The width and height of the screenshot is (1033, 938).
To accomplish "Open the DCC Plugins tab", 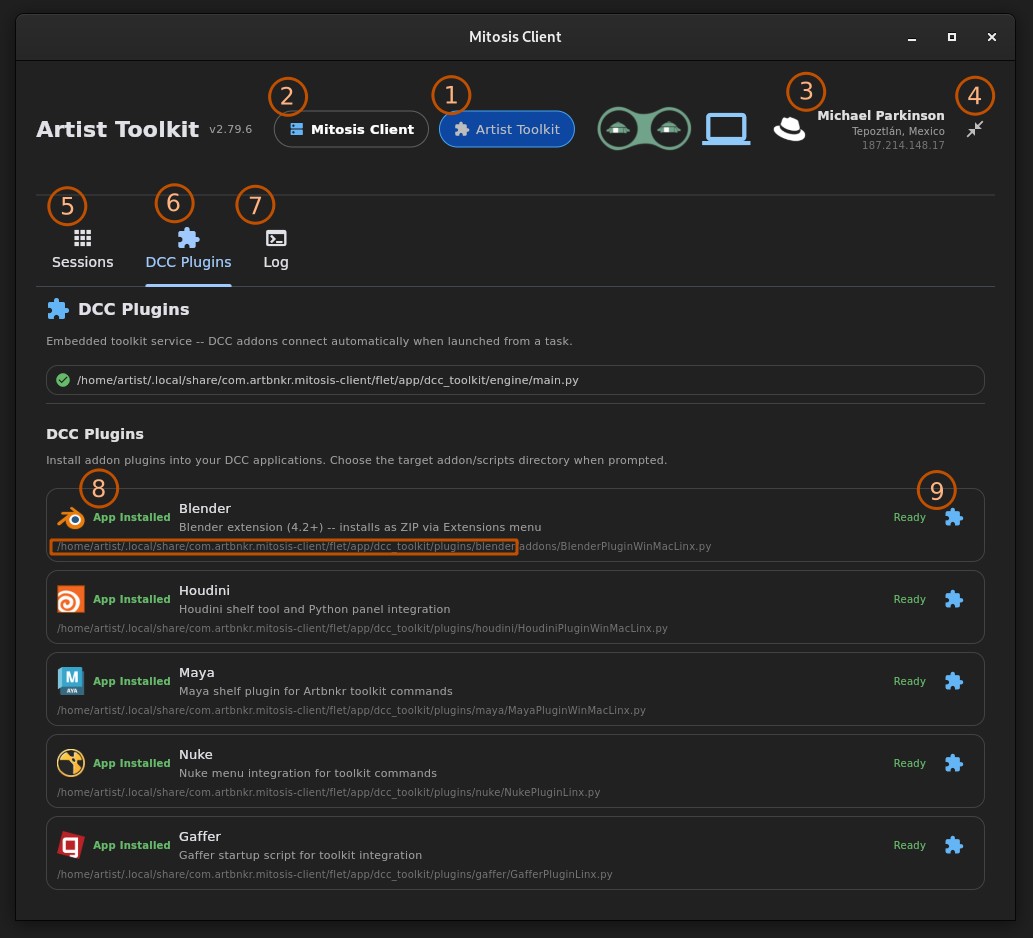I will point(188,250).
